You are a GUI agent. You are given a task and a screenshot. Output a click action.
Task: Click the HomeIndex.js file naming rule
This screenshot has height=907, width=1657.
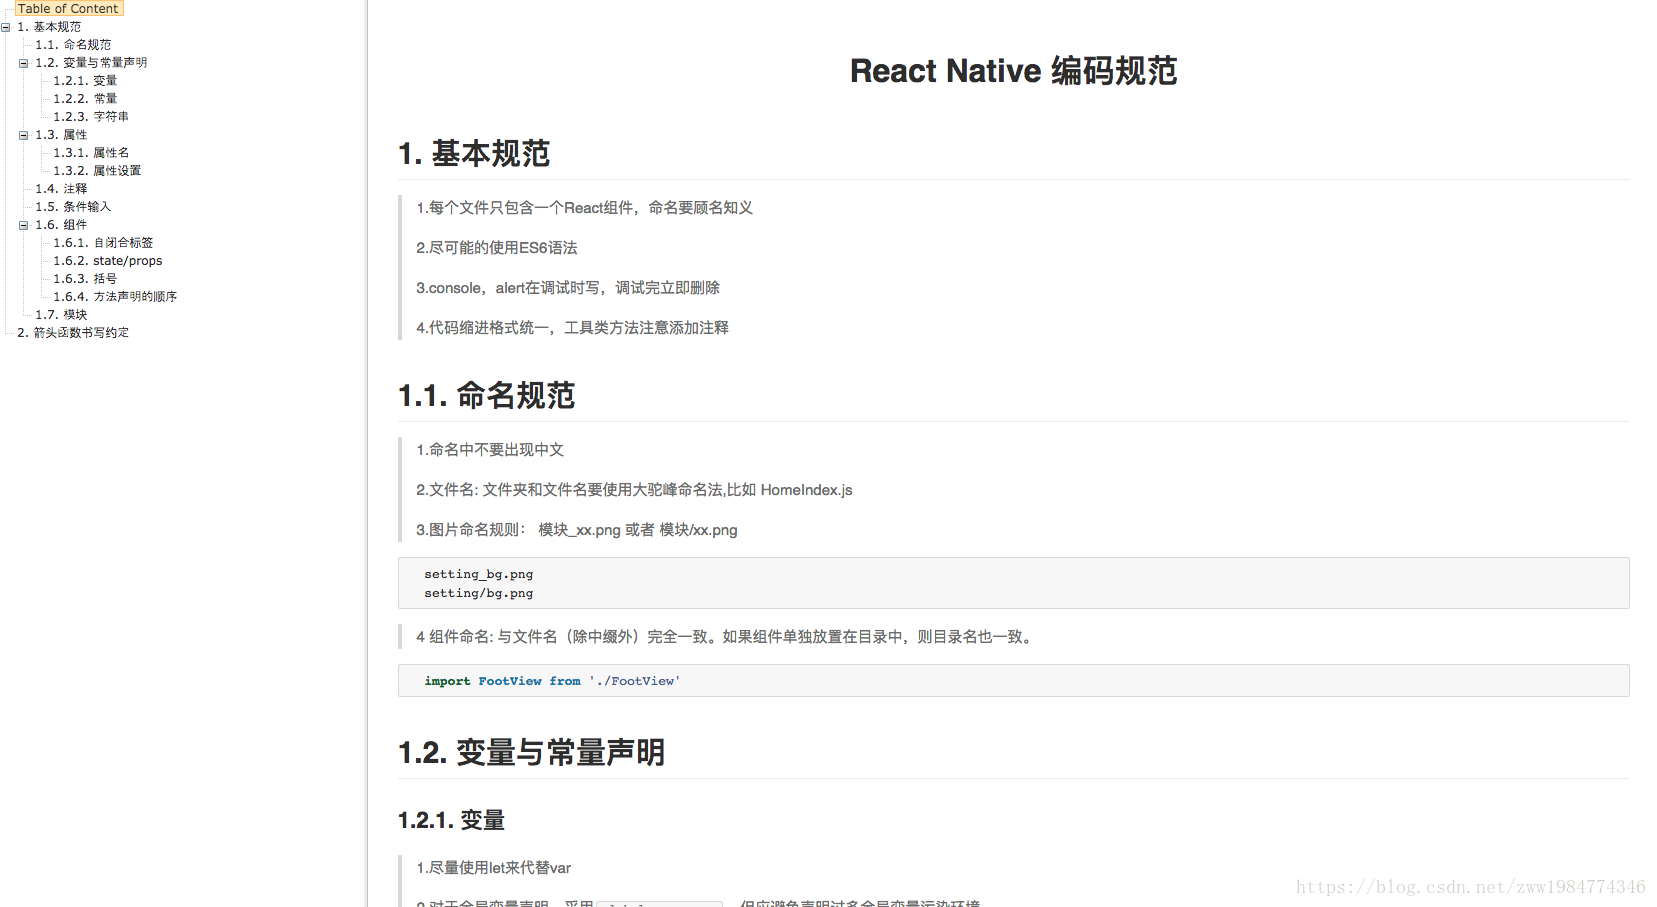click(x=634, y=490)
